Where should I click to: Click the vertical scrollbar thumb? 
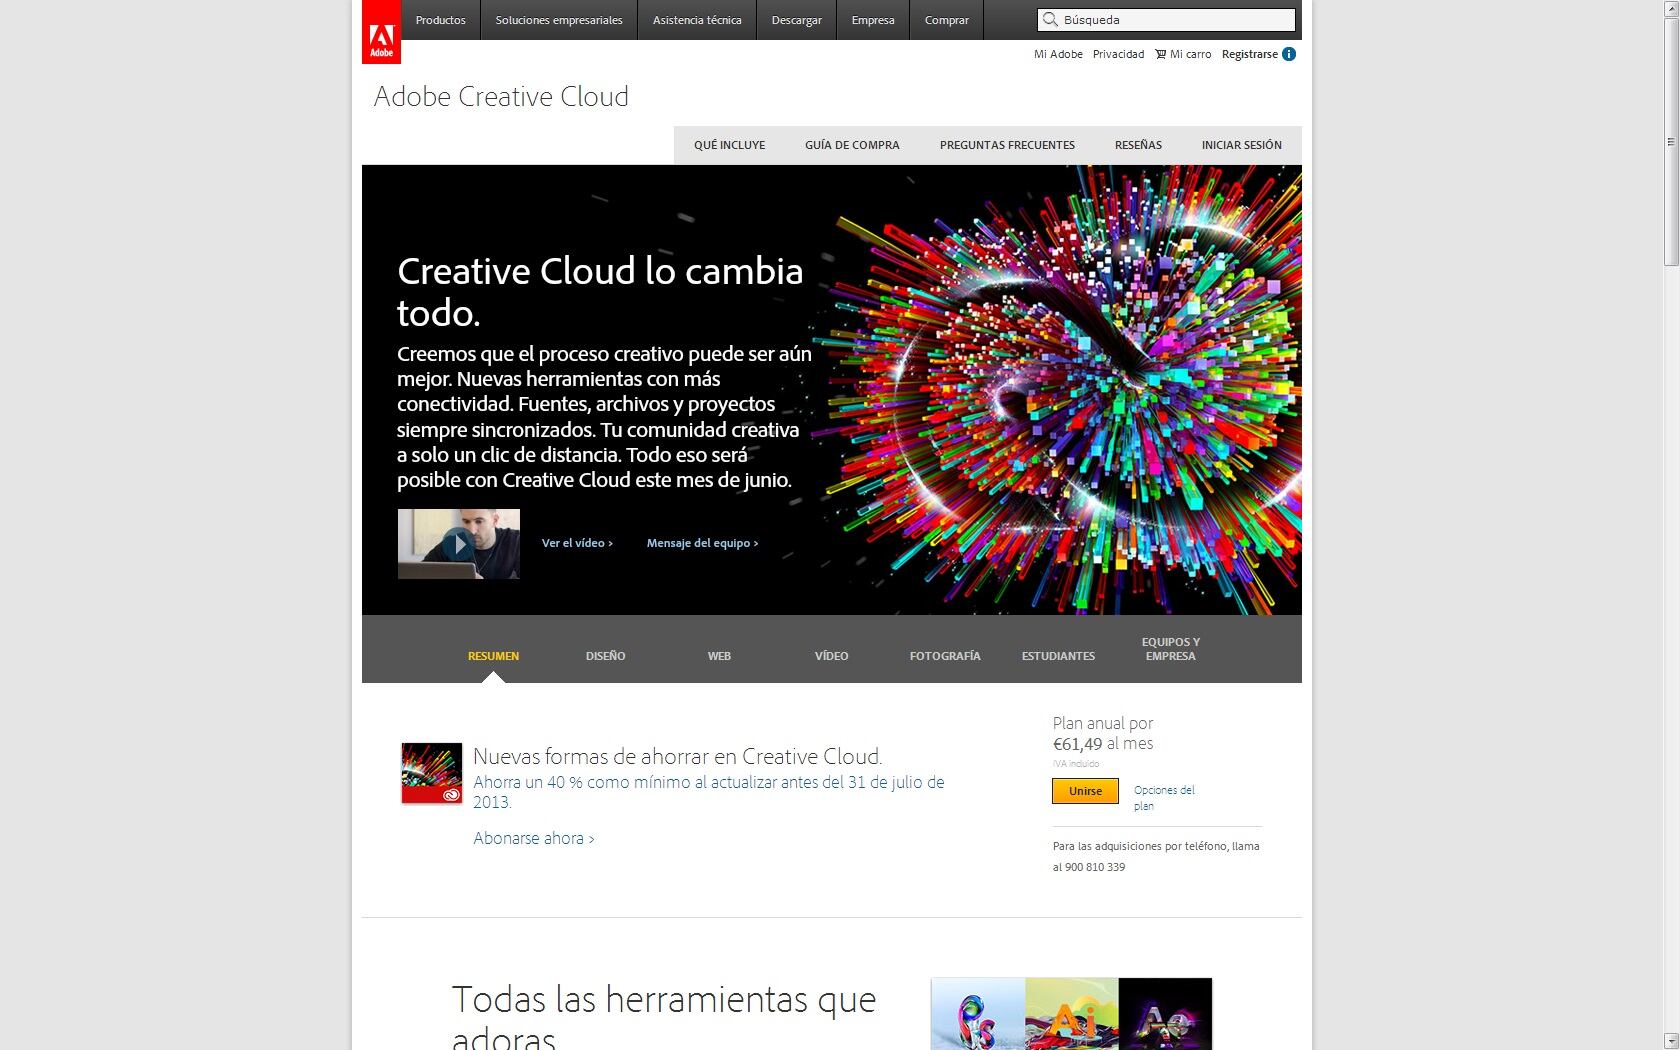1671,143
